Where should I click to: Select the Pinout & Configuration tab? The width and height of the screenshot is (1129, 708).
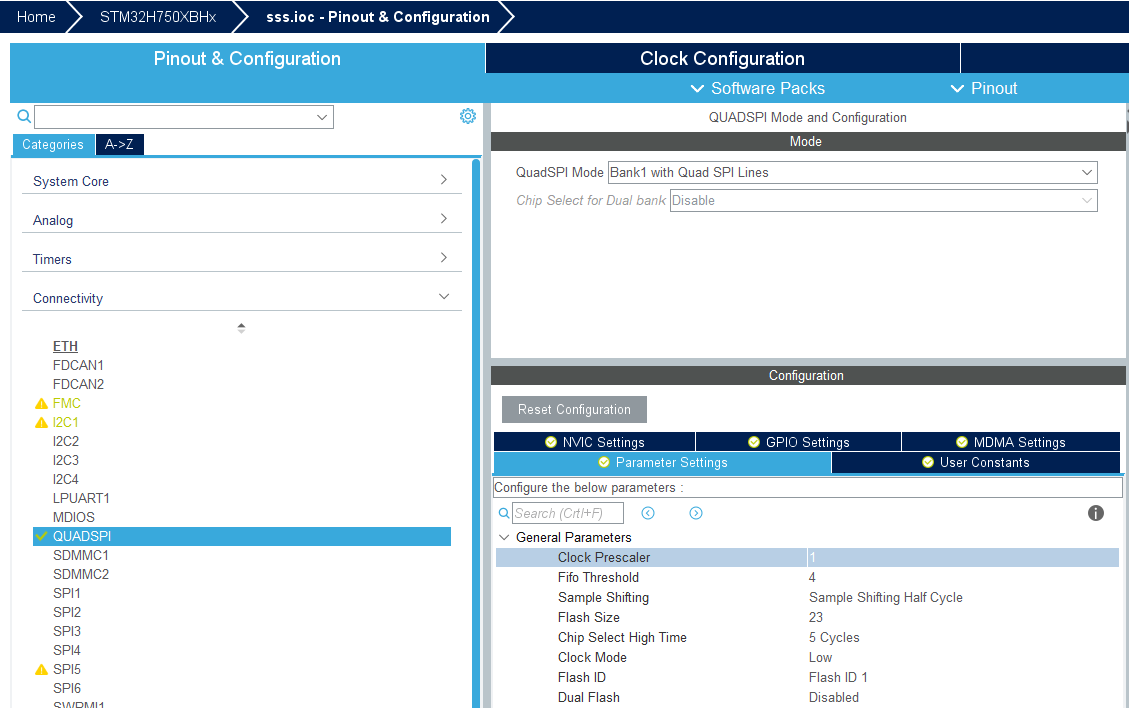pos(247,58)
